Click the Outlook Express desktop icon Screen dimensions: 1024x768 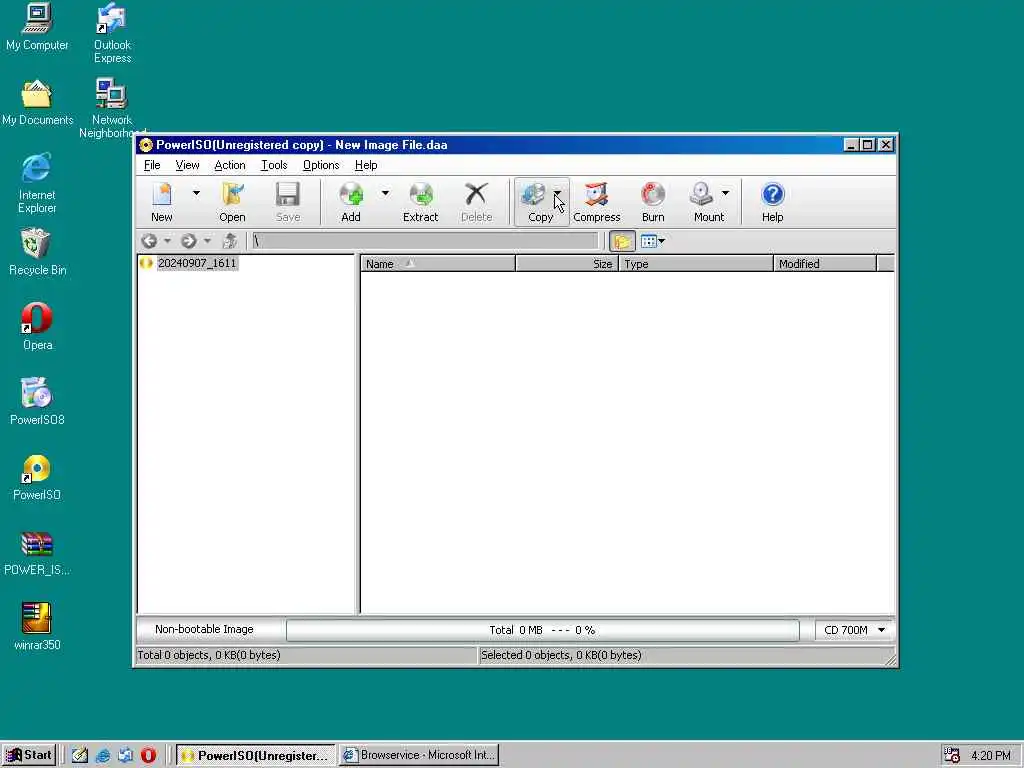click(x=112, y=34)
